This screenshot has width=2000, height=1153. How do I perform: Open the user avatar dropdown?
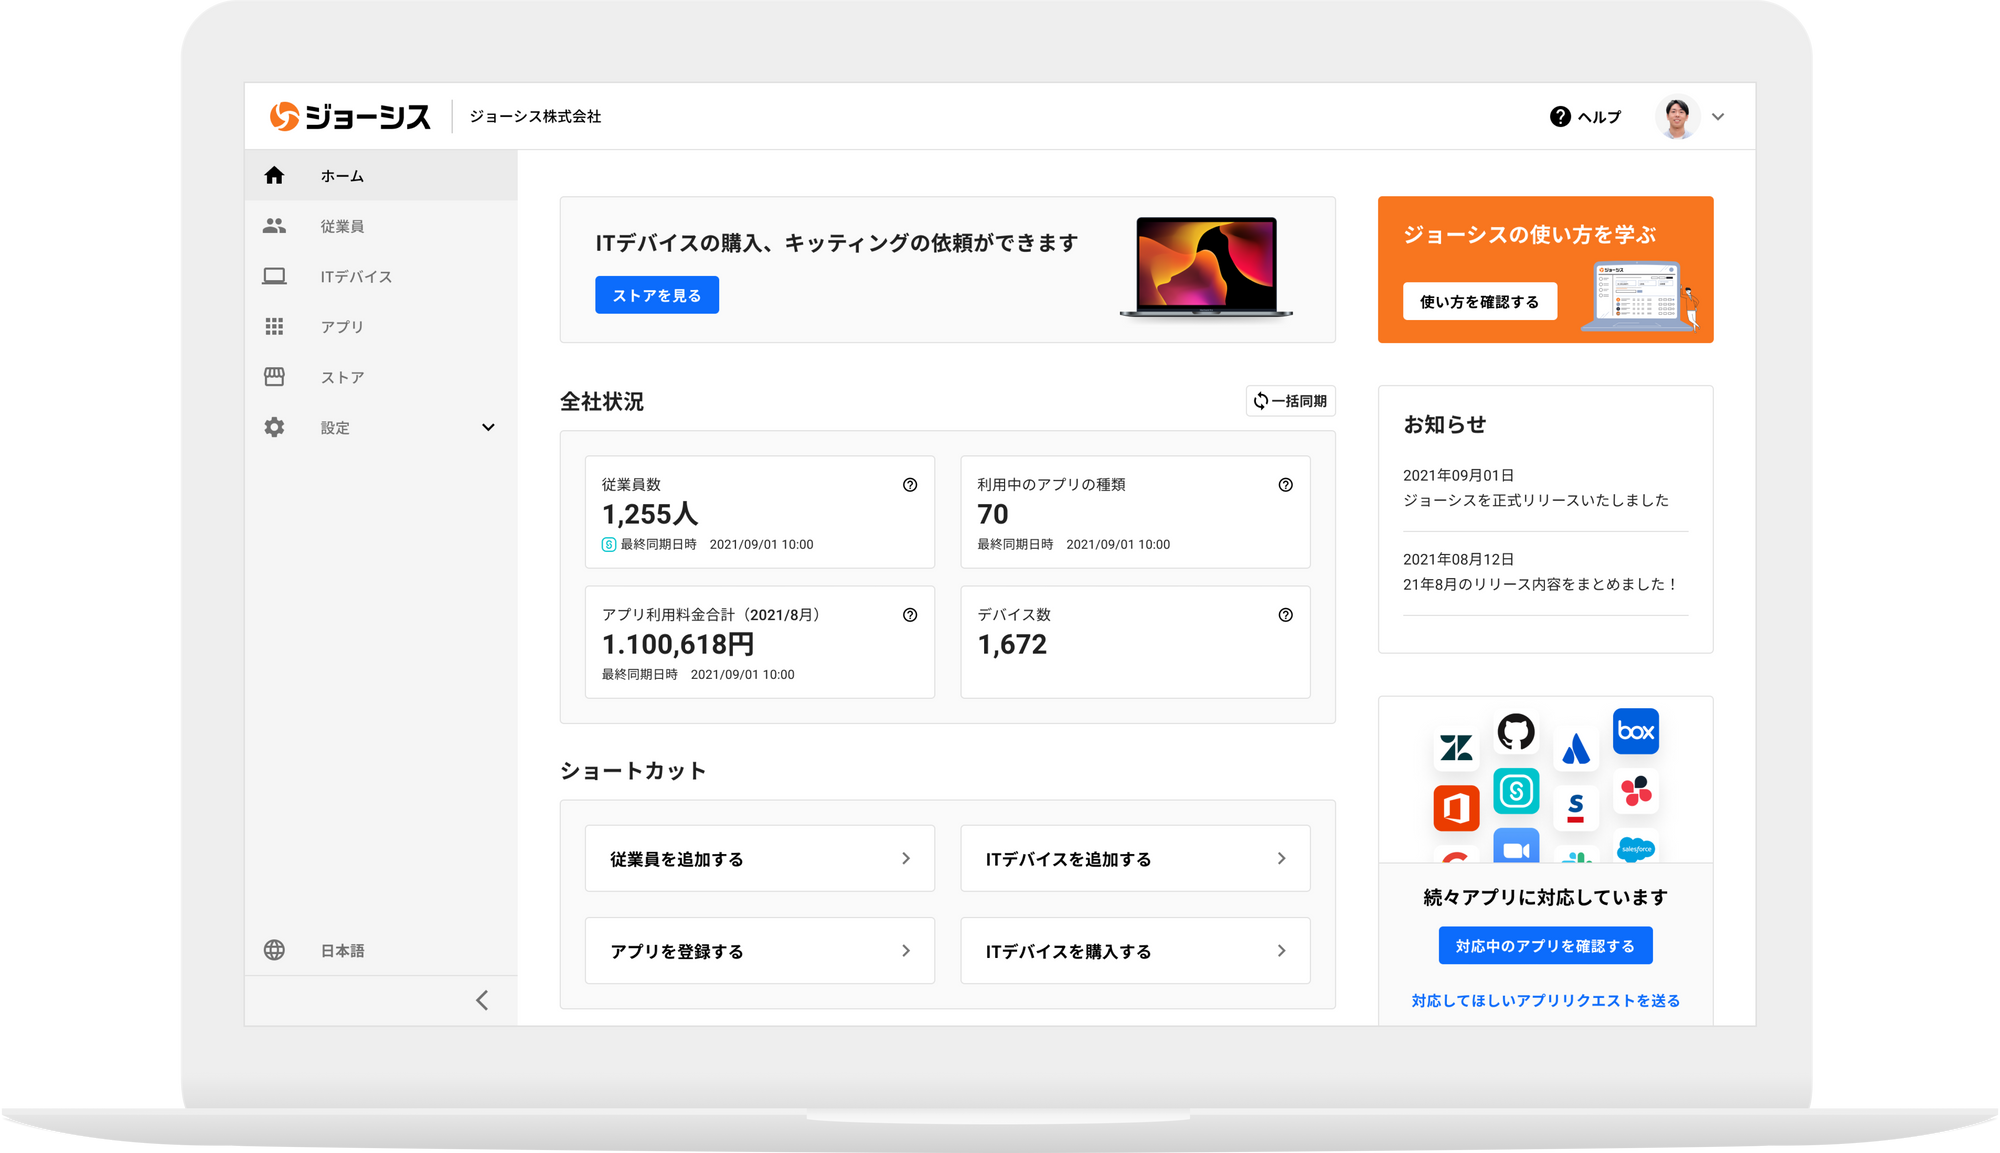coord(1678,117)
